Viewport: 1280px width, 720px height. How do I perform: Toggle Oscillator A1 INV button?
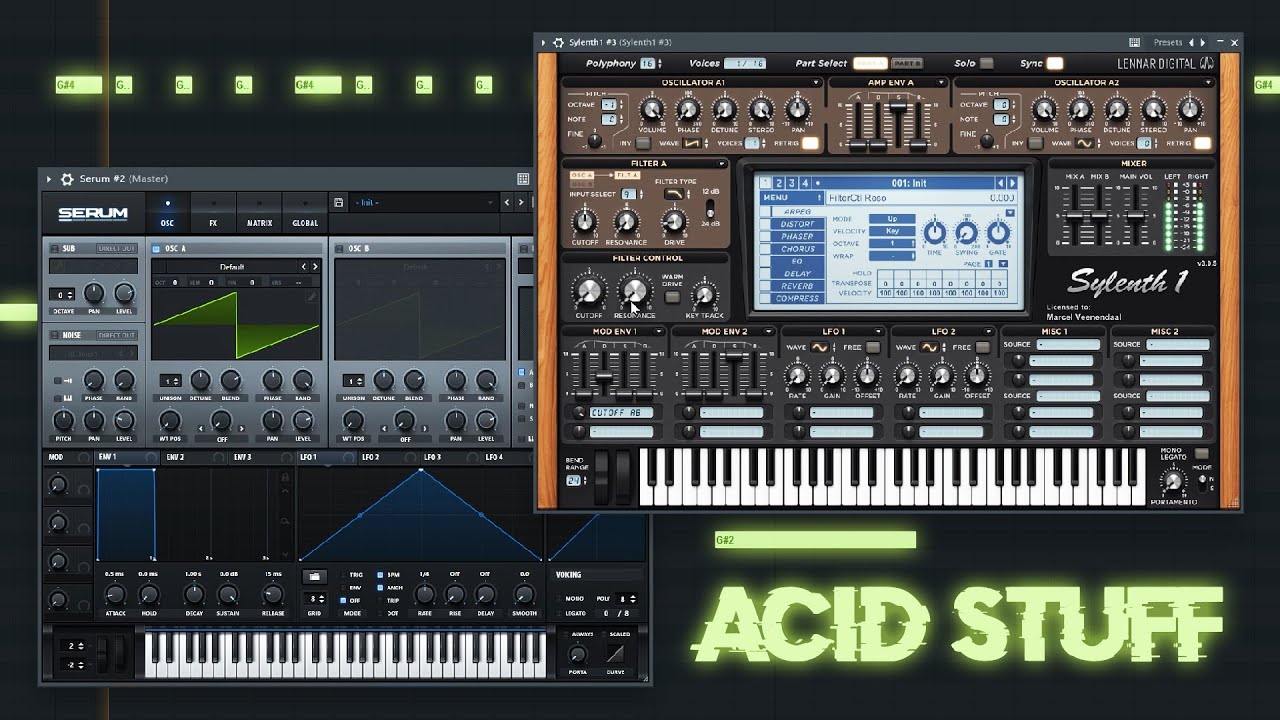pos(642,143)
